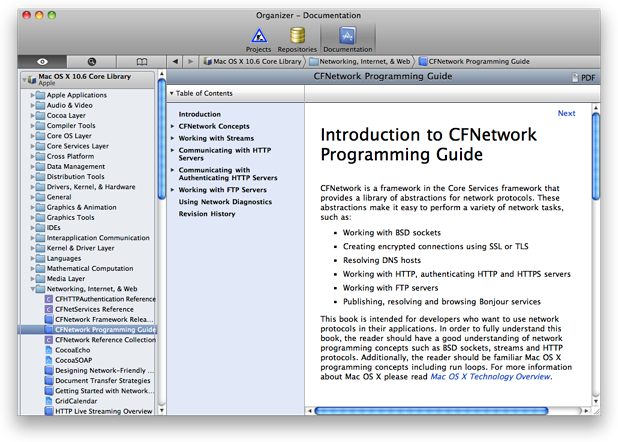The height and width of the screenshot is (442, 618).
Task: Go back with the left arrow button
Action: tap(175, 62)
